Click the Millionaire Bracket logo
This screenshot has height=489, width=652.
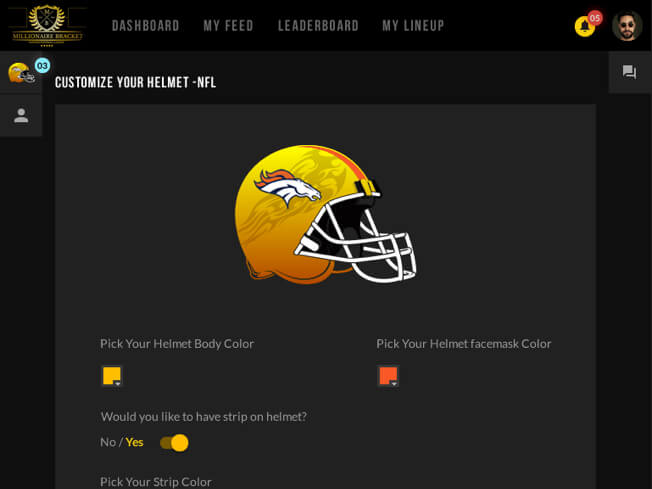pyautogui.click(x=47, y=25)
